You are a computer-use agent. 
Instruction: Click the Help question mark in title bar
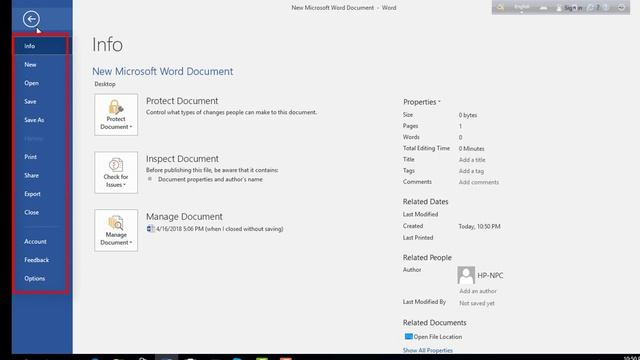click(598, 8)
